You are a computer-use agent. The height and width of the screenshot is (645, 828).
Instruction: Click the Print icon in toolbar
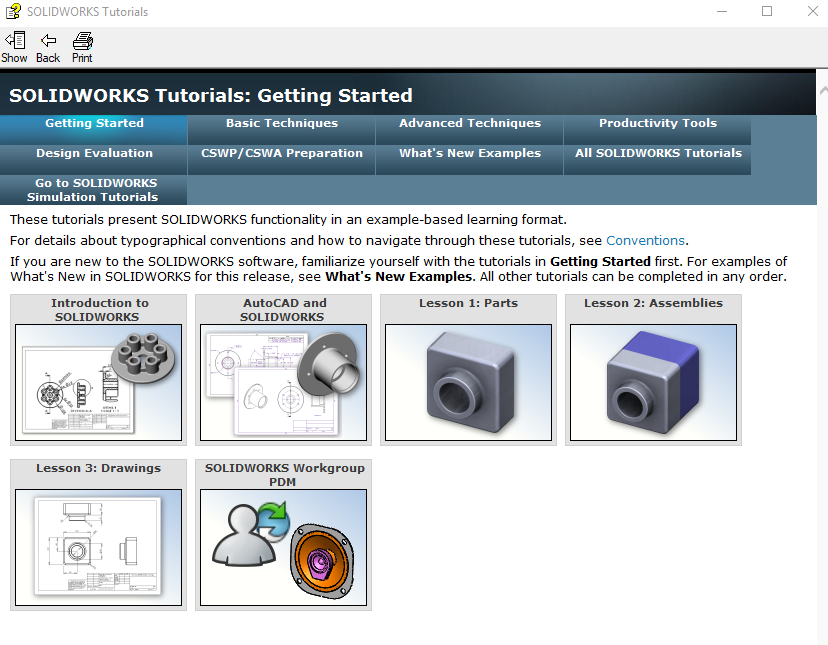tap(82, 40)
